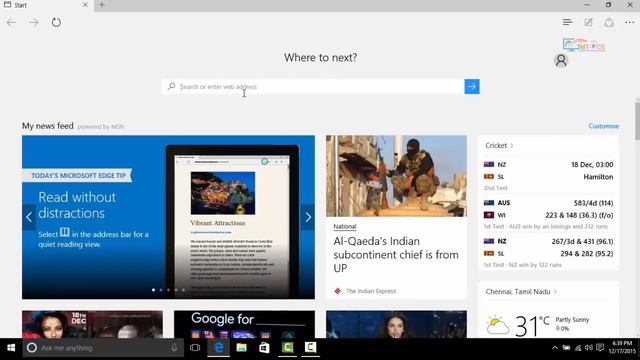Expand Chennai, Tamil Nadu weather chevron
Screen dimensions: 640x360
[x=556, y=292]
